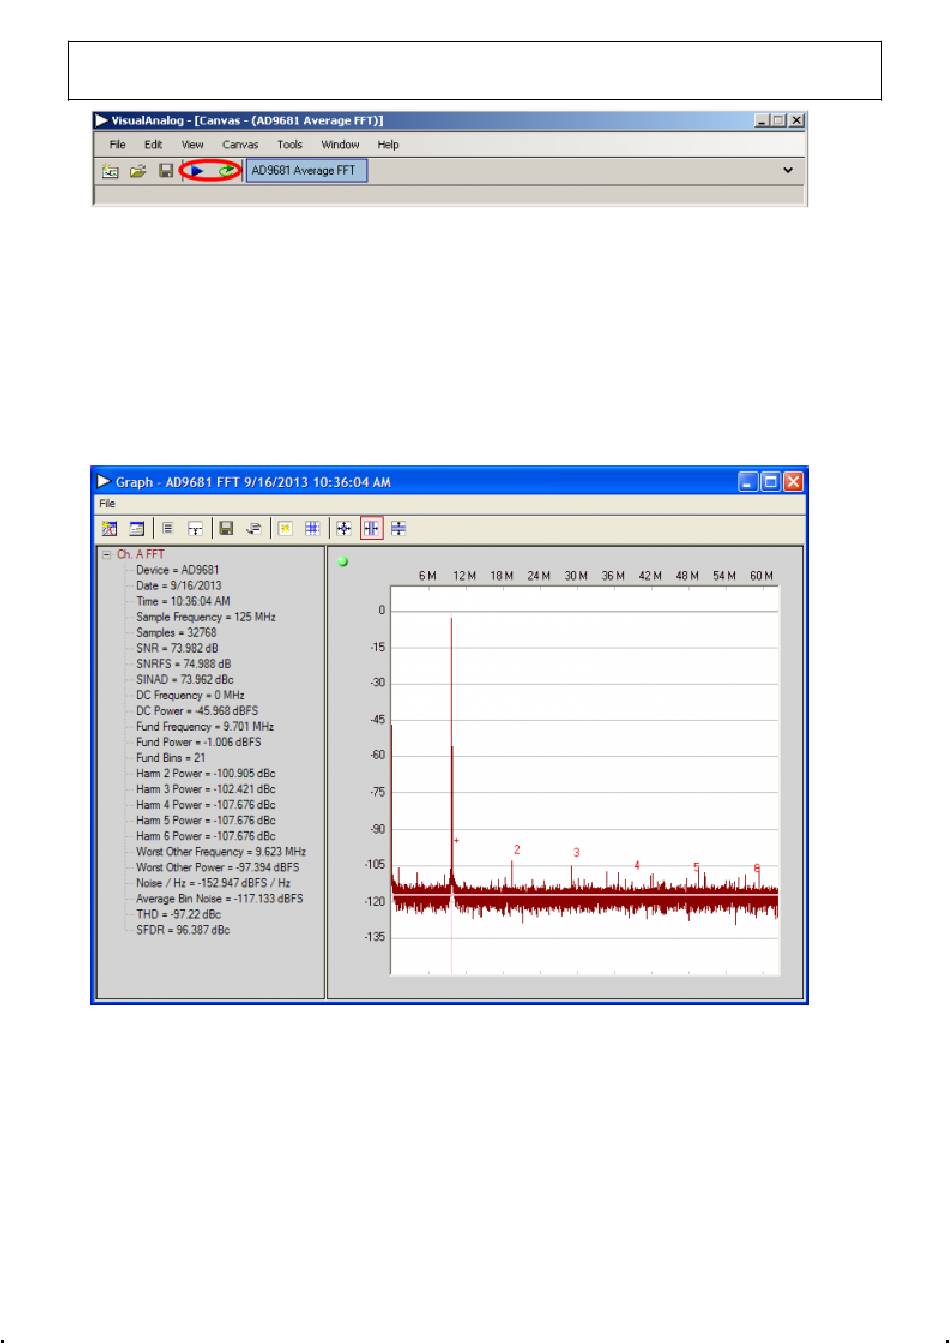
Task: Click the yellow star marker icon in Graph toolbar
Action: pyautogui.click(x=285, y=528)
